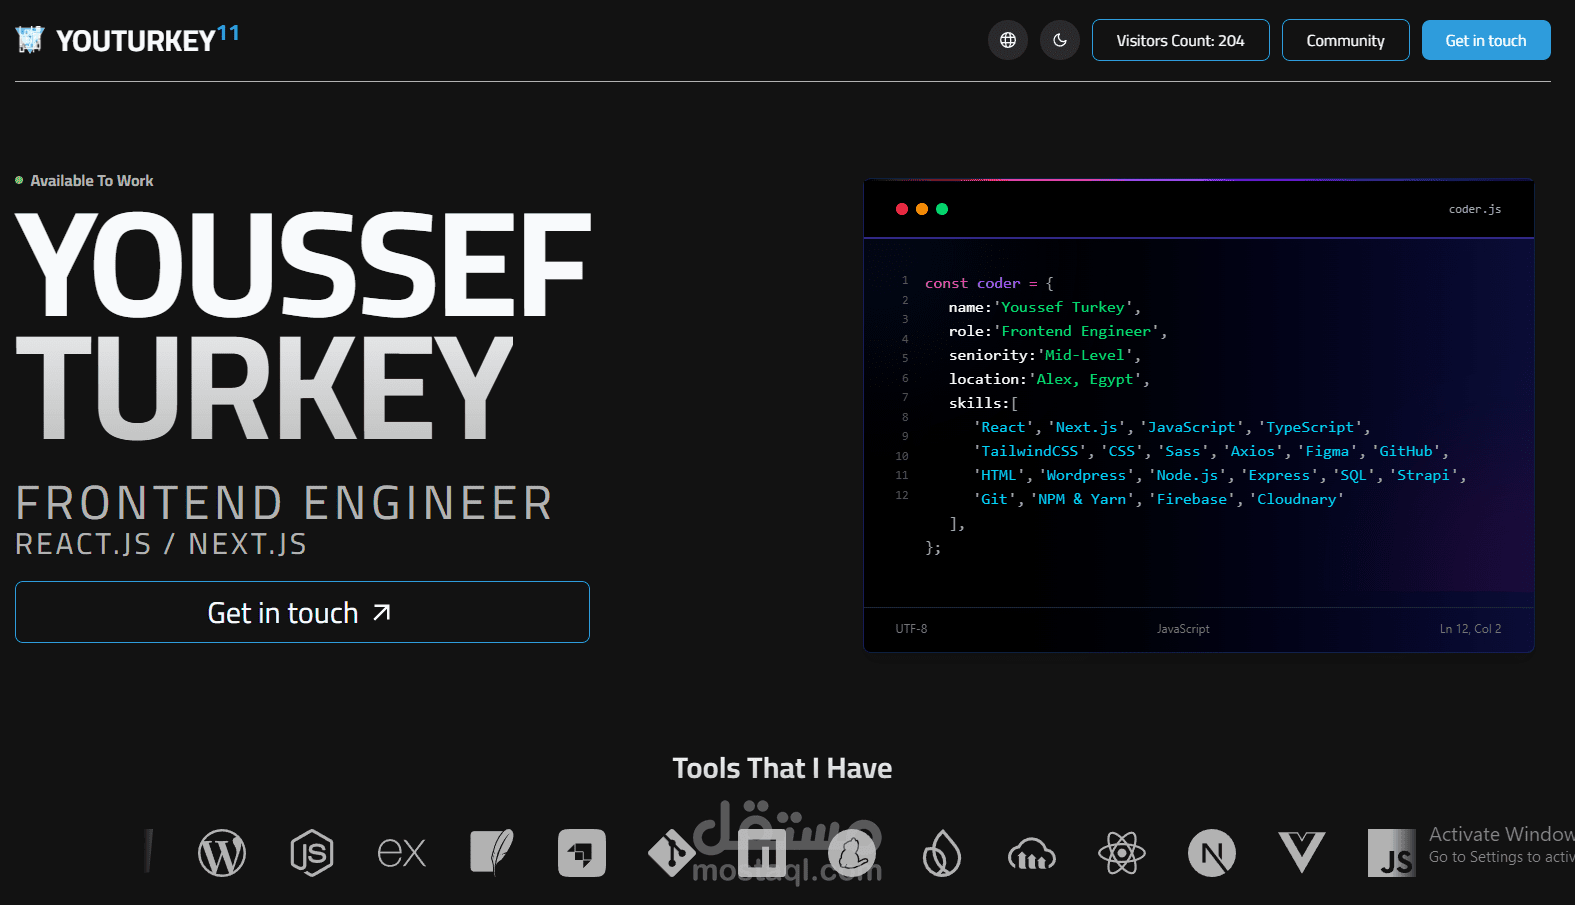The height and width of the screenshot is (905, 1575).
Task: Select the Cloudinary cloud icon
Action: (x=1032, y=855)
